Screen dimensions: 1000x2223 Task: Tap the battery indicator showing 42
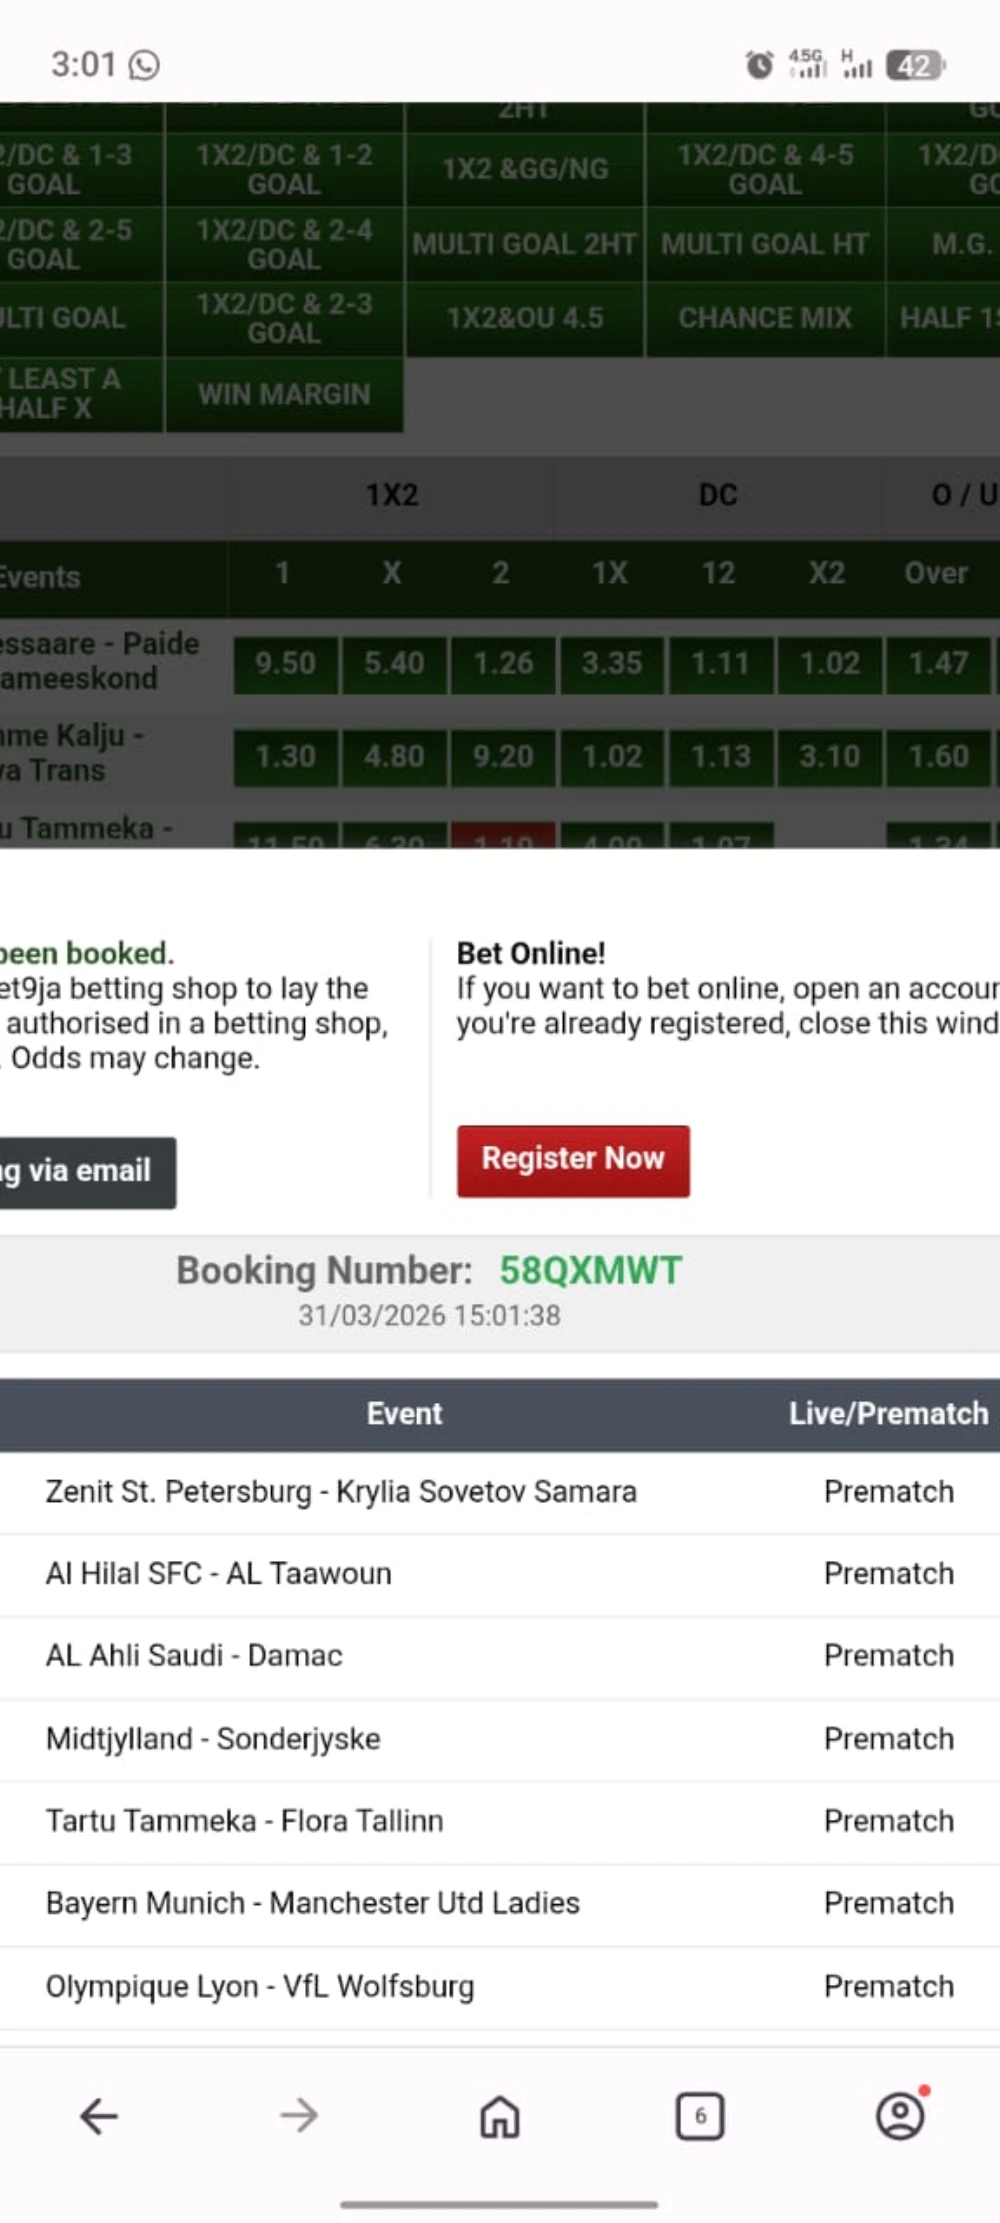point(914,66)
